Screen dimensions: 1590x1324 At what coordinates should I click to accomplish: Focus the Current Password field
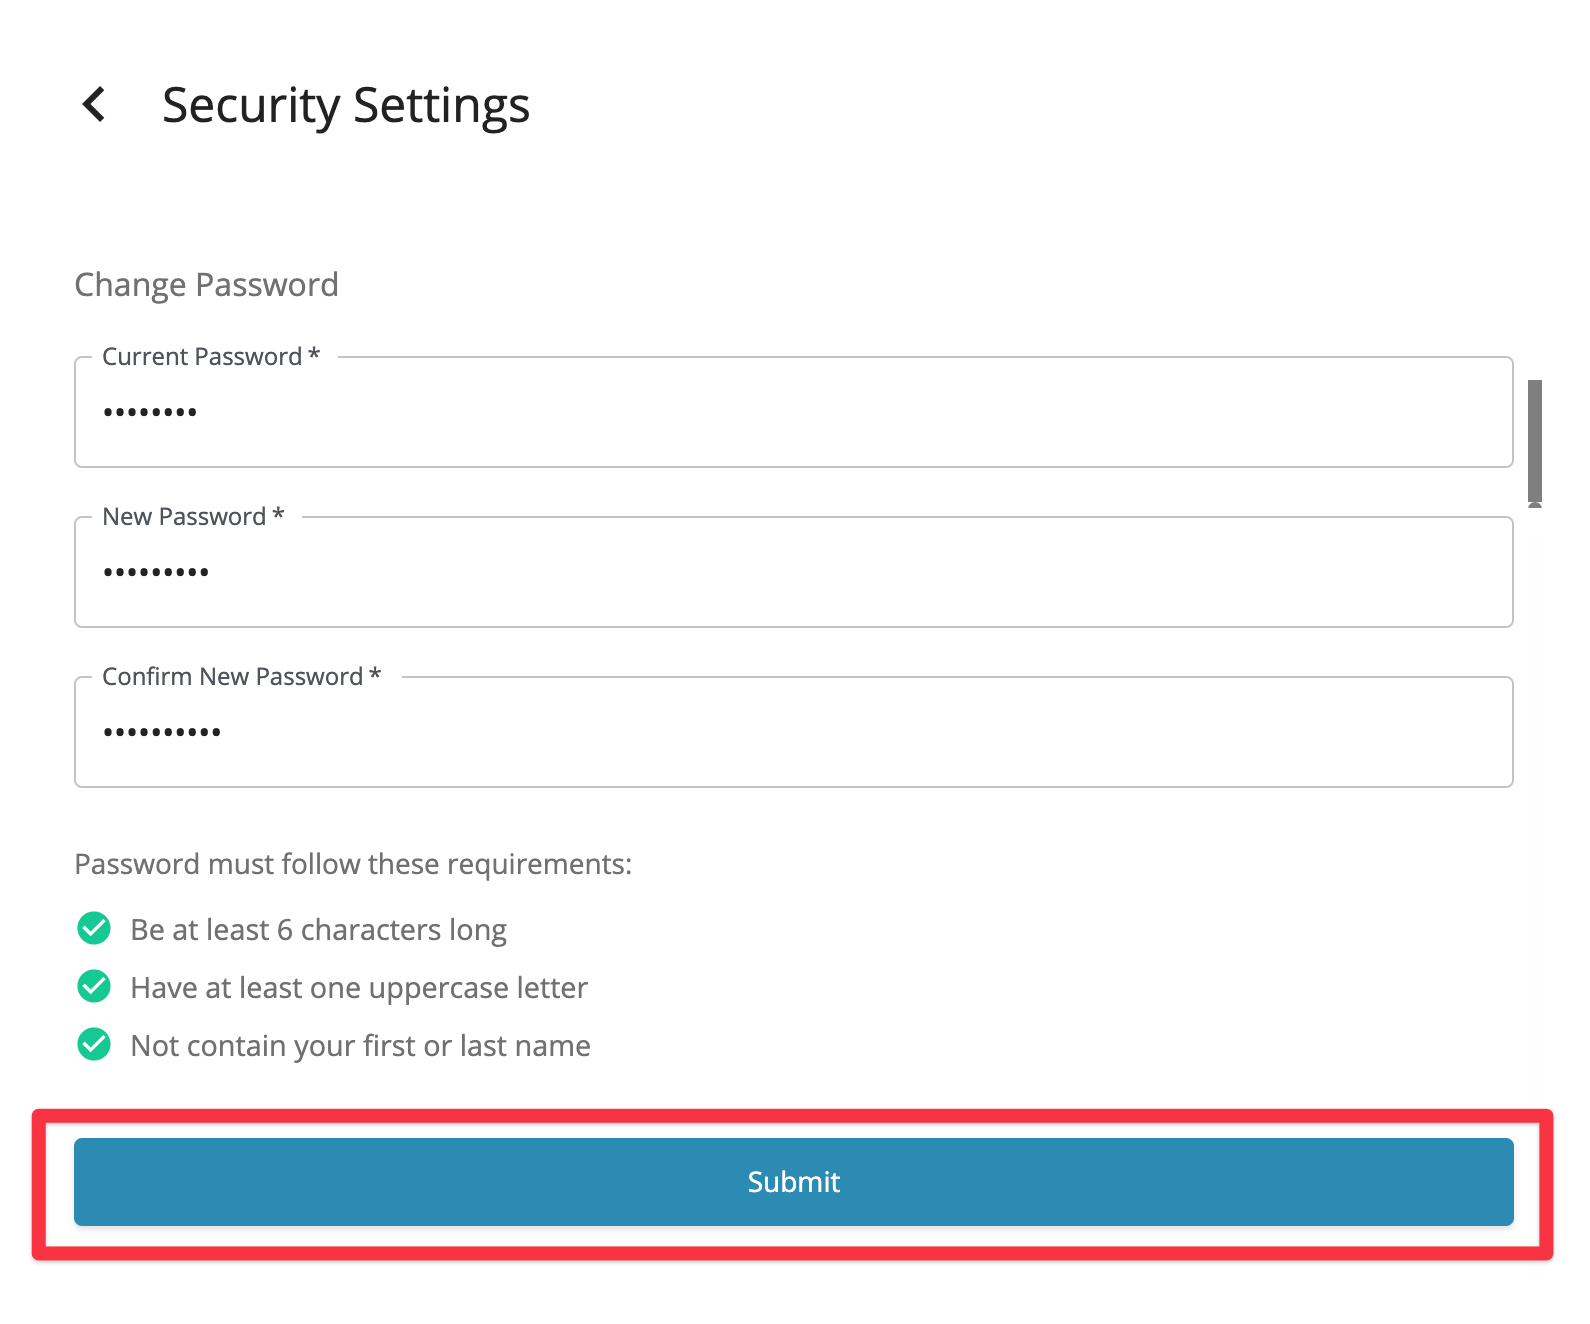pos(792,413)
